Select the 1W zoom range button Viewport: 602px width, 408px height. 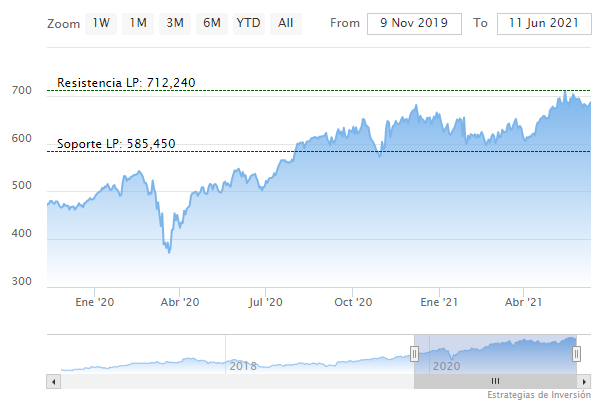(x=101, y=22)
